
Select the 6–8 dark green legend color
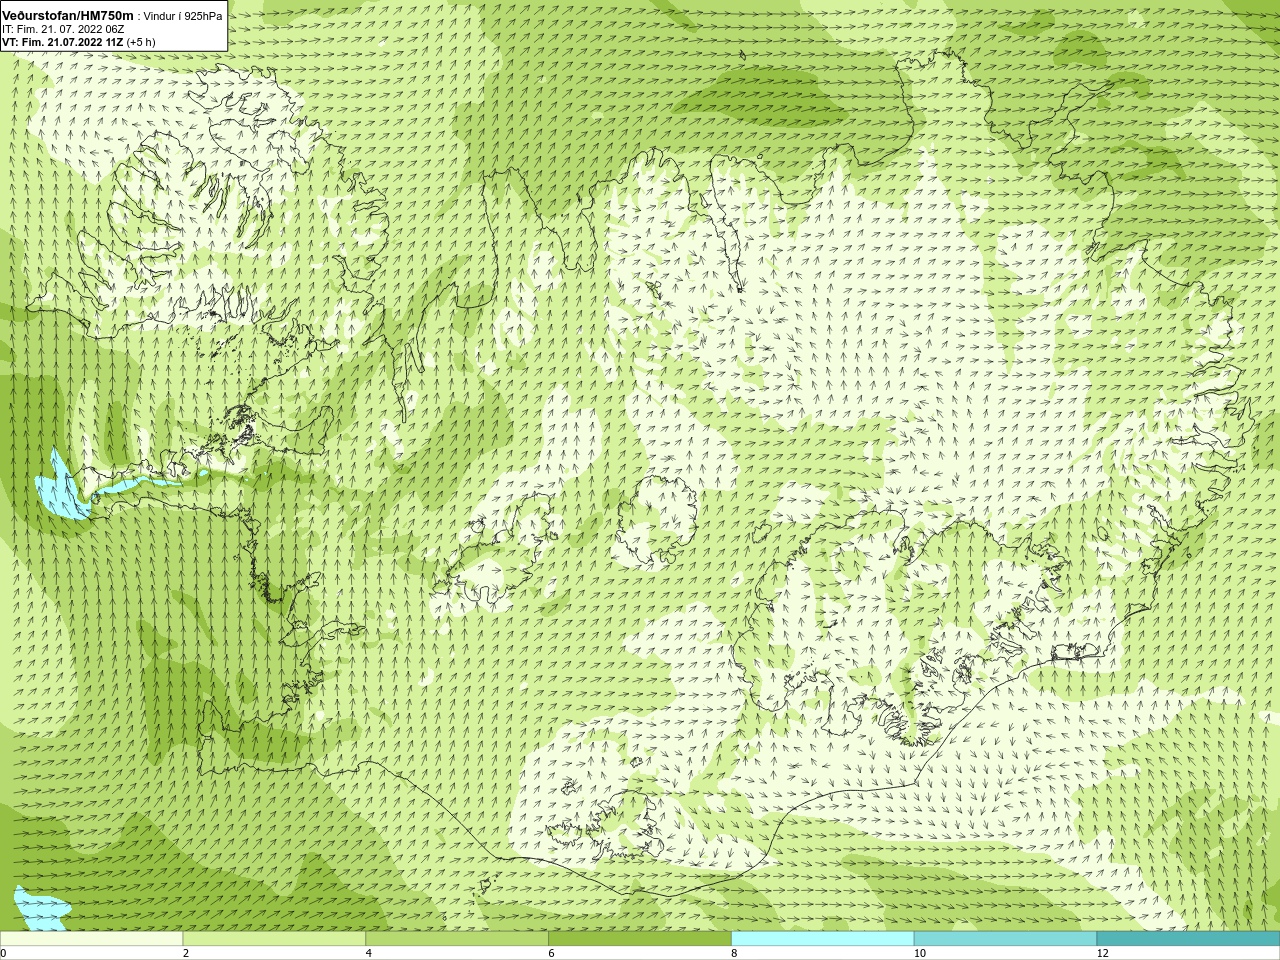pyautogui.click(x=640, y=939)
